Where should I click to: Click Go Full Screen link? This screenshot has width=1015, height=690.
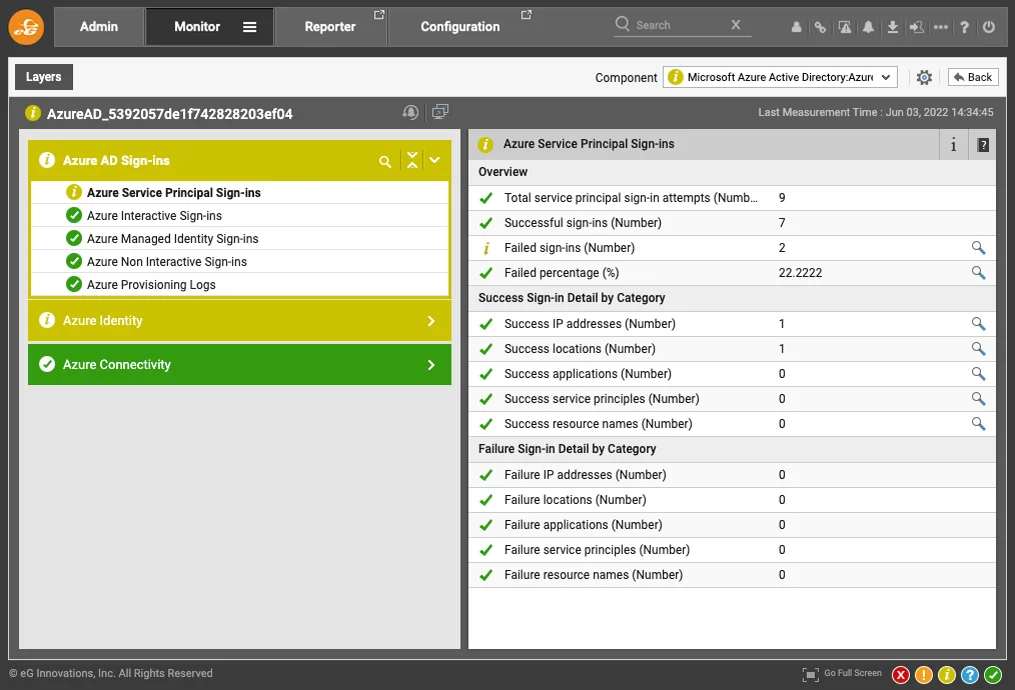click(x=853, y=673)
